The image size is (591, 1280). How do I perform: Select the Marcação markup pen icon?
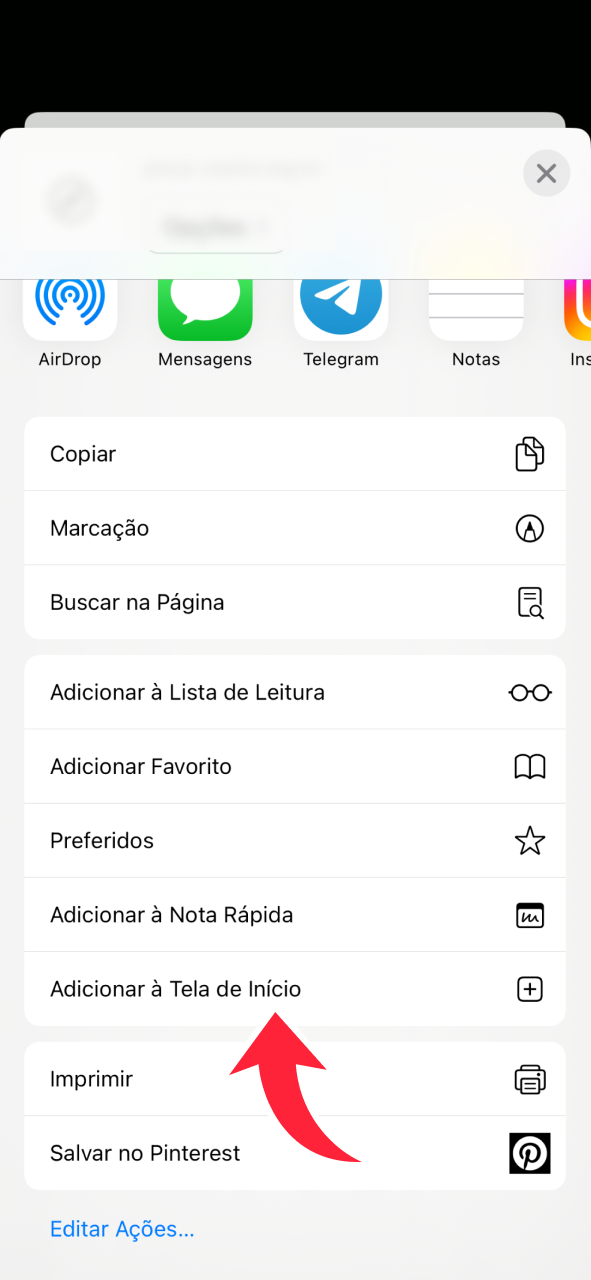click(x=529, y=528)
